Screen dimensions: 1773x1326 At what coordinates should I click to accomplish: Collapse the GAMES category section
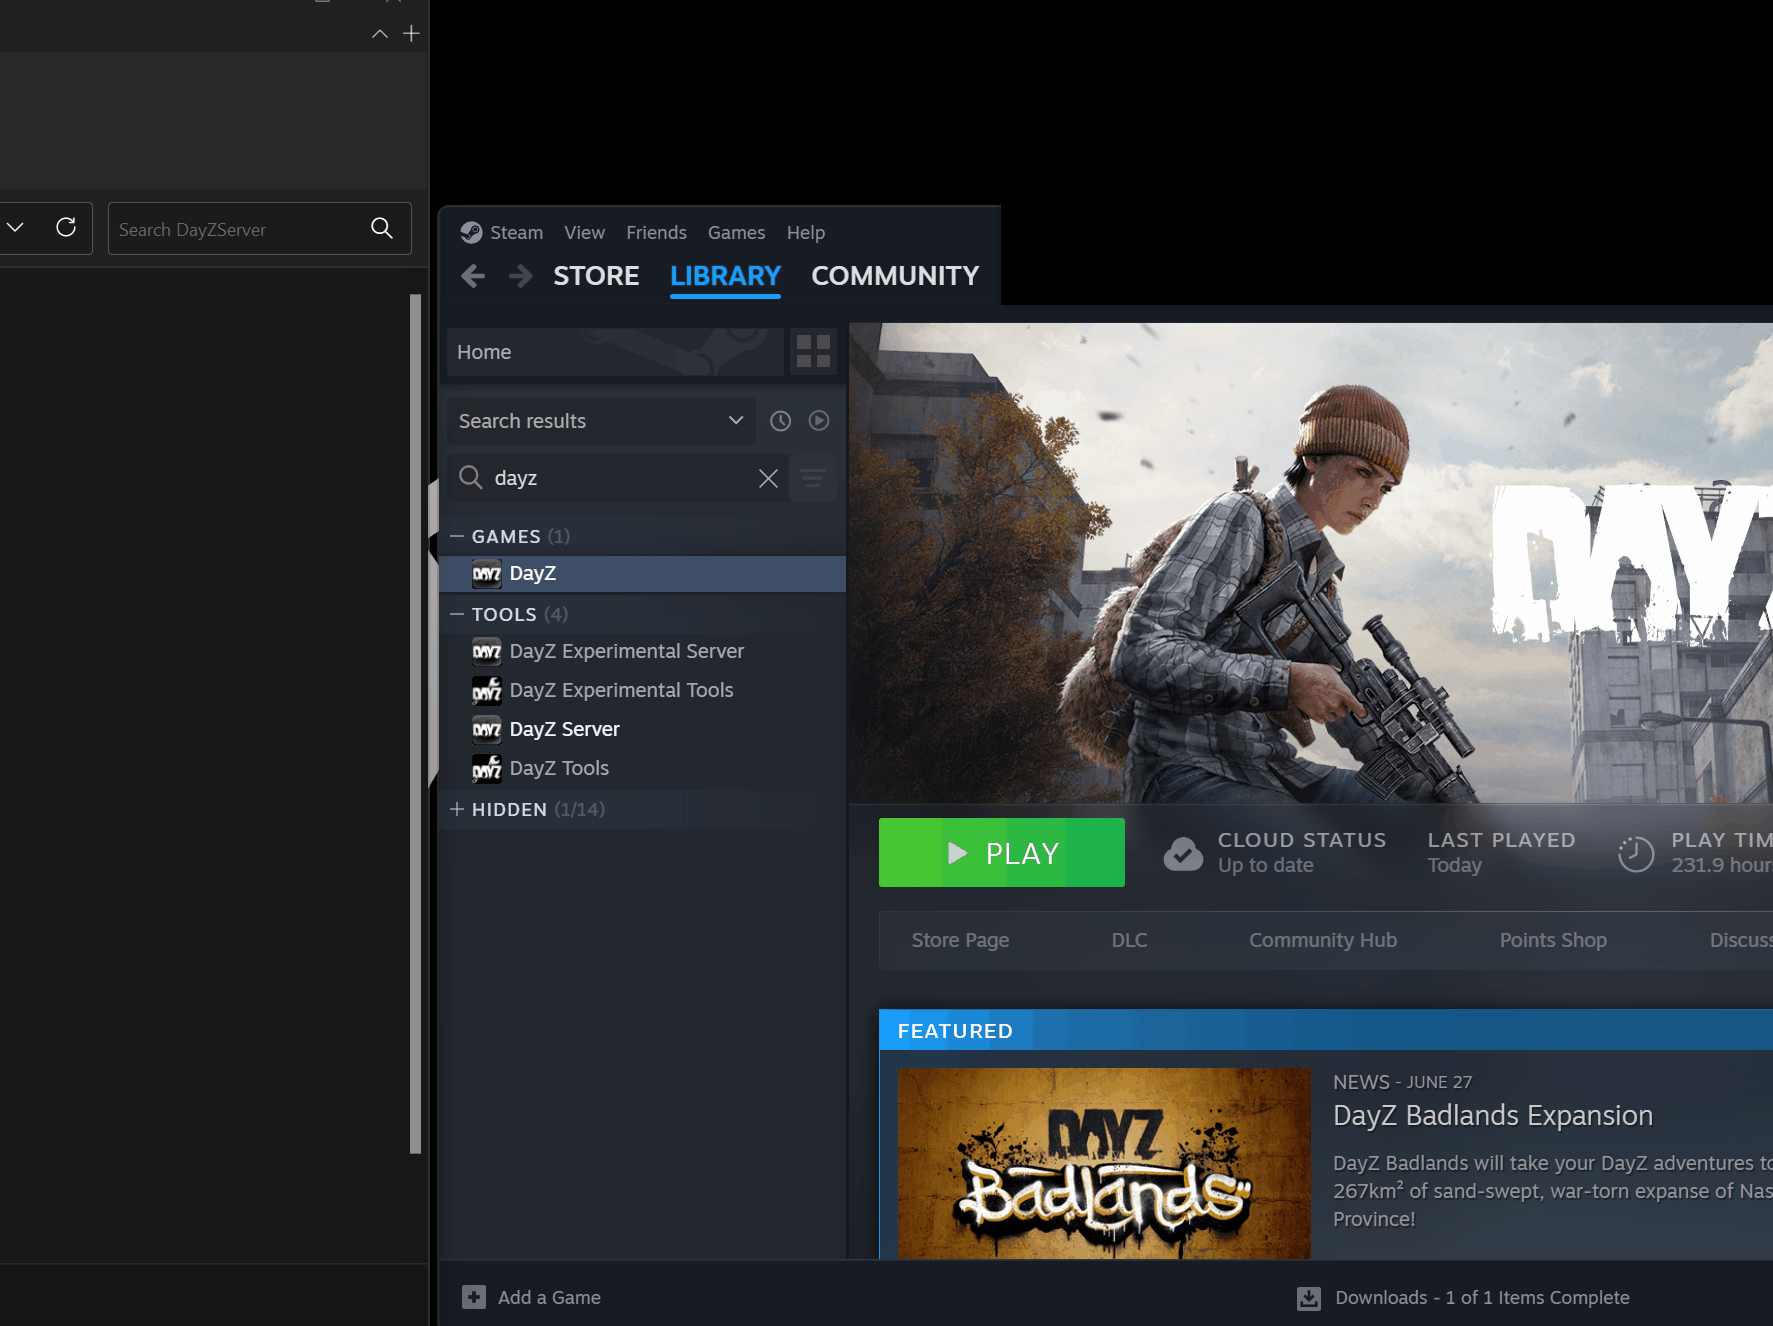pyautogui.click(x=457, y=537)
